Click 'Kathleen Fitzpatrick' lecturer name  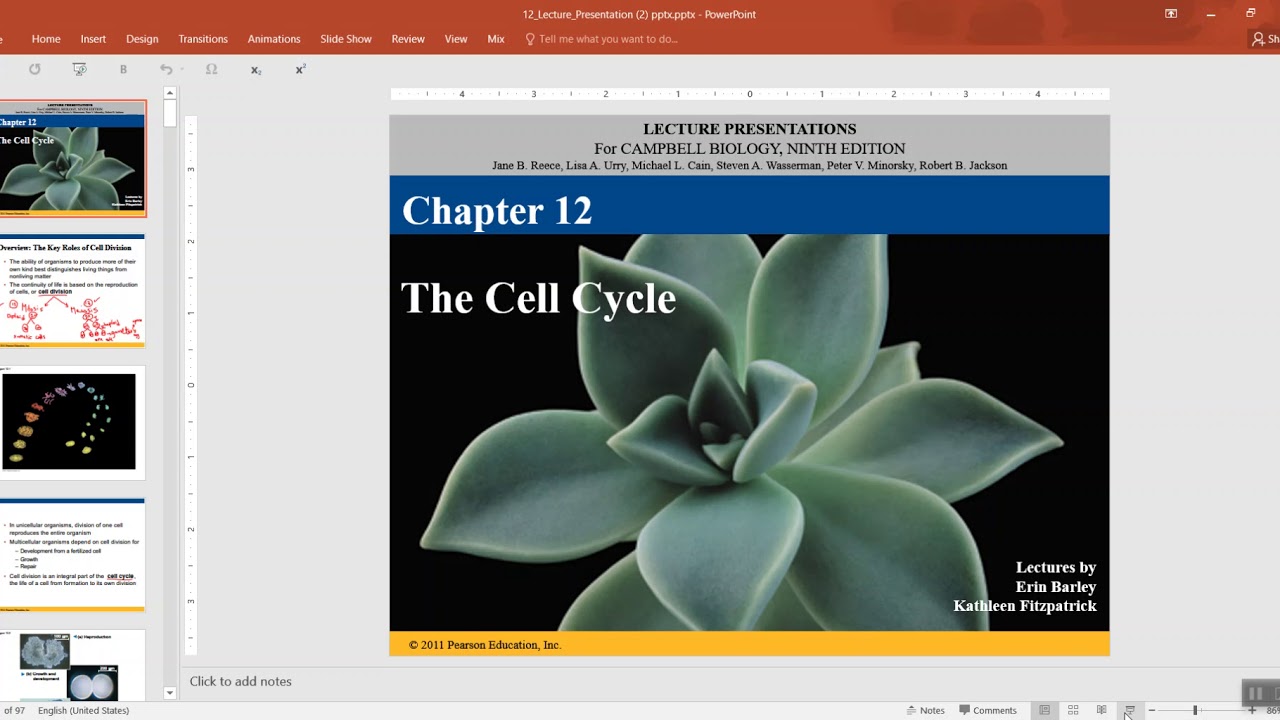[x=1025, y=606]
